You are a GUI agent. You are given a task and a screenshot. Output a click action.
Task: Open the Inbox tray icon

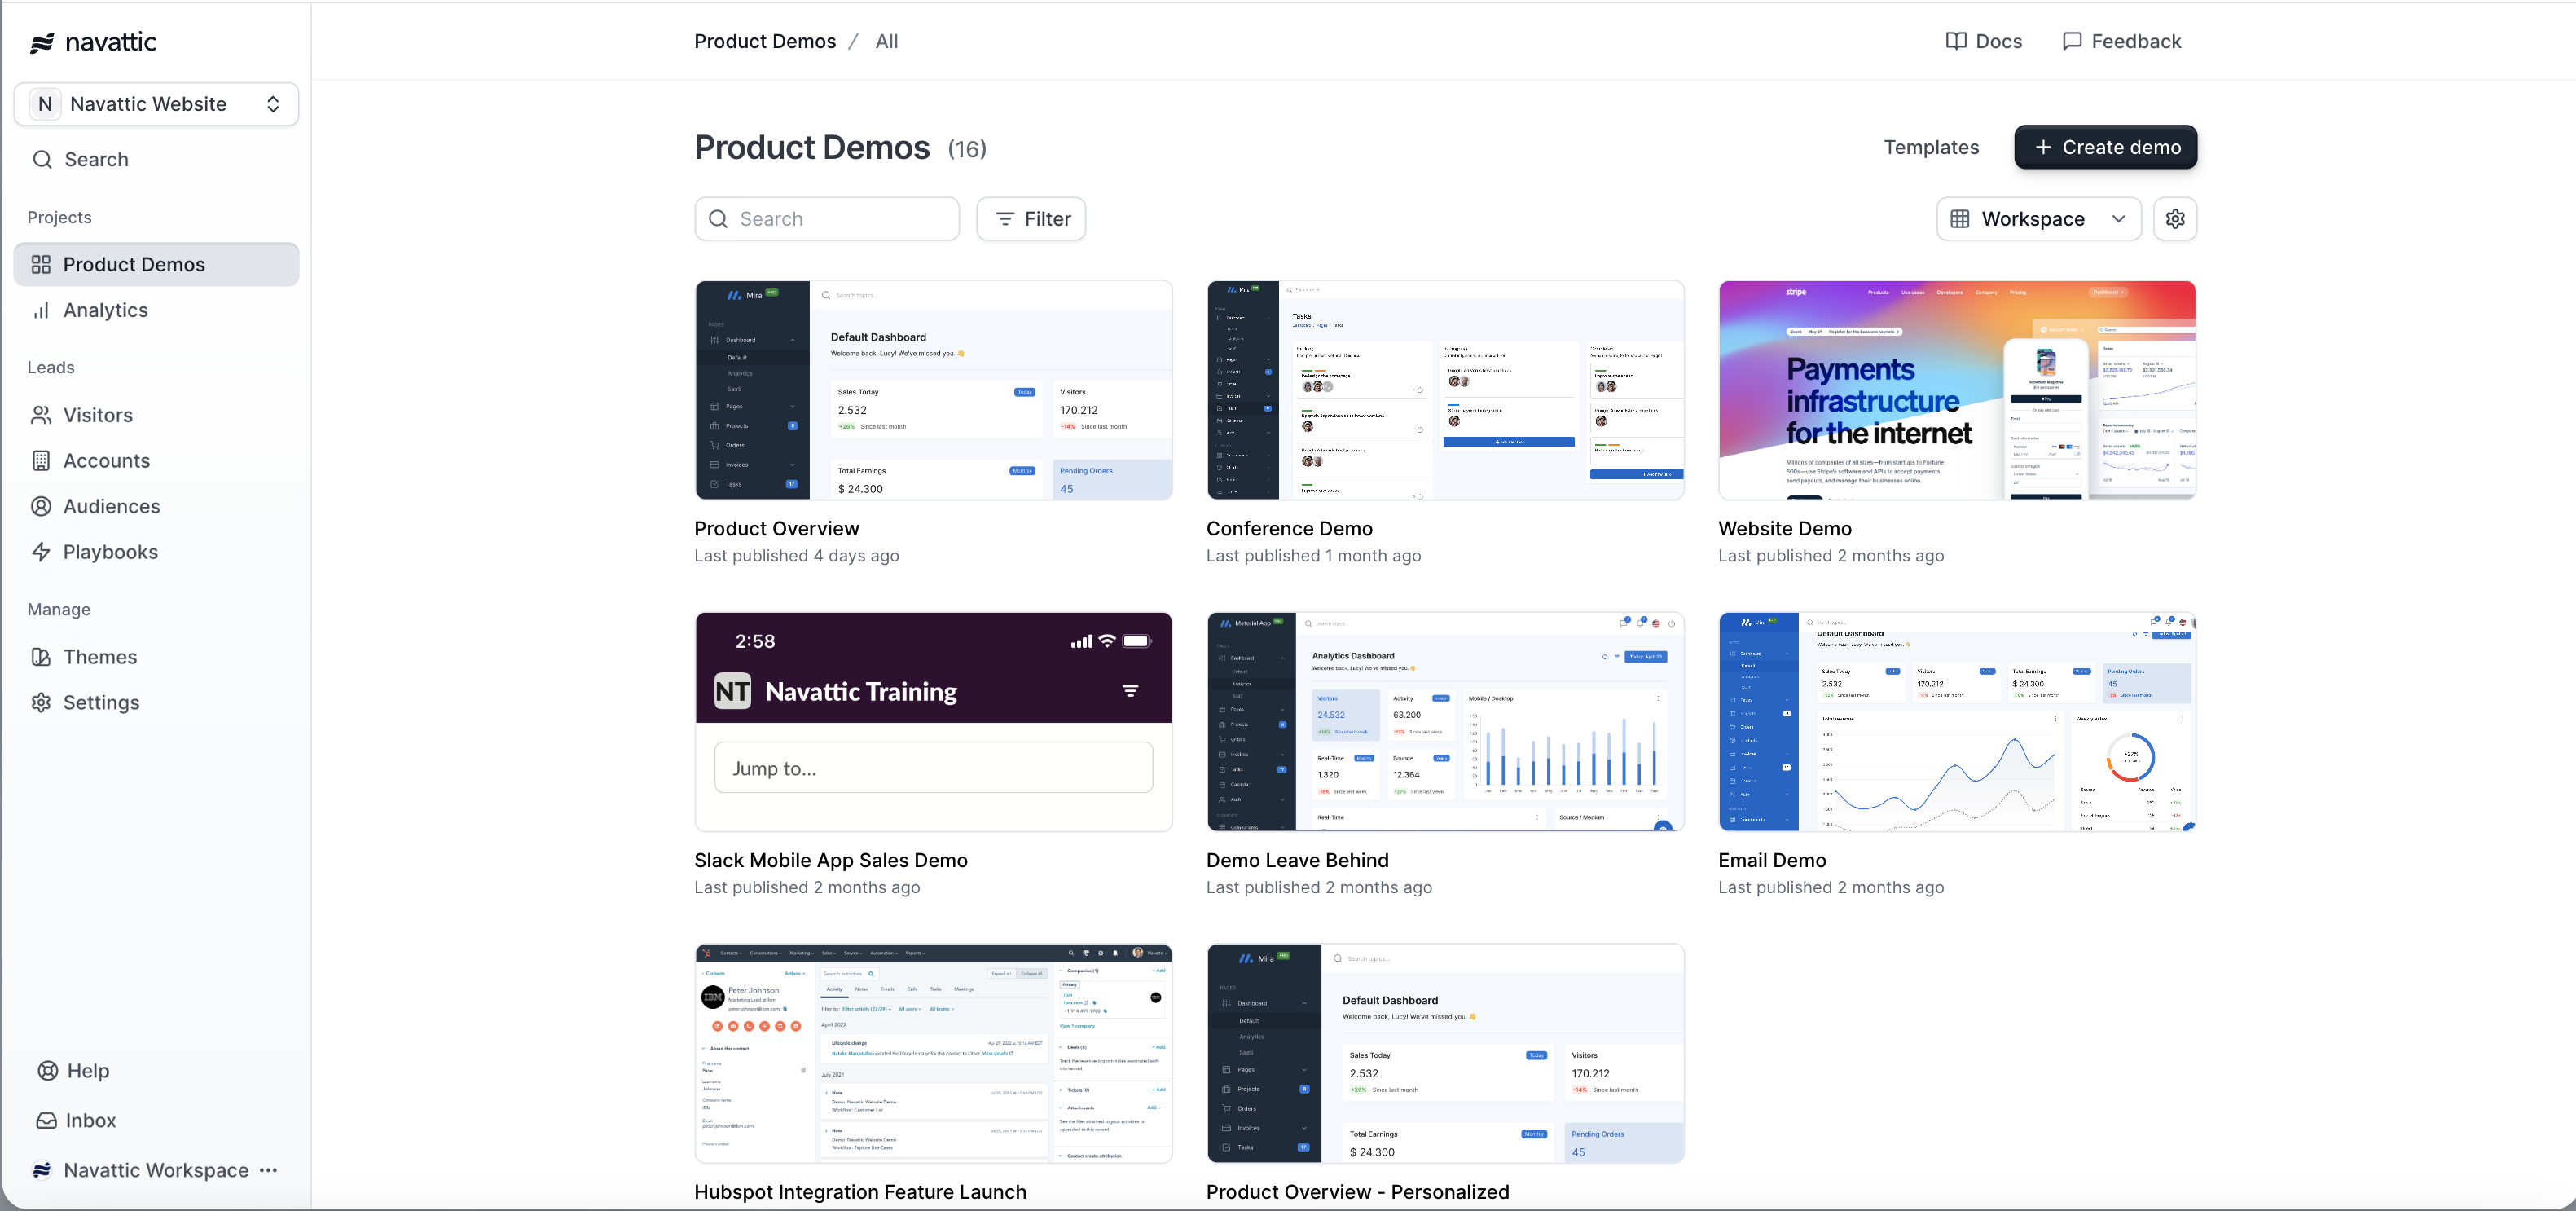pyautogui.click(x=46, y=1120)
